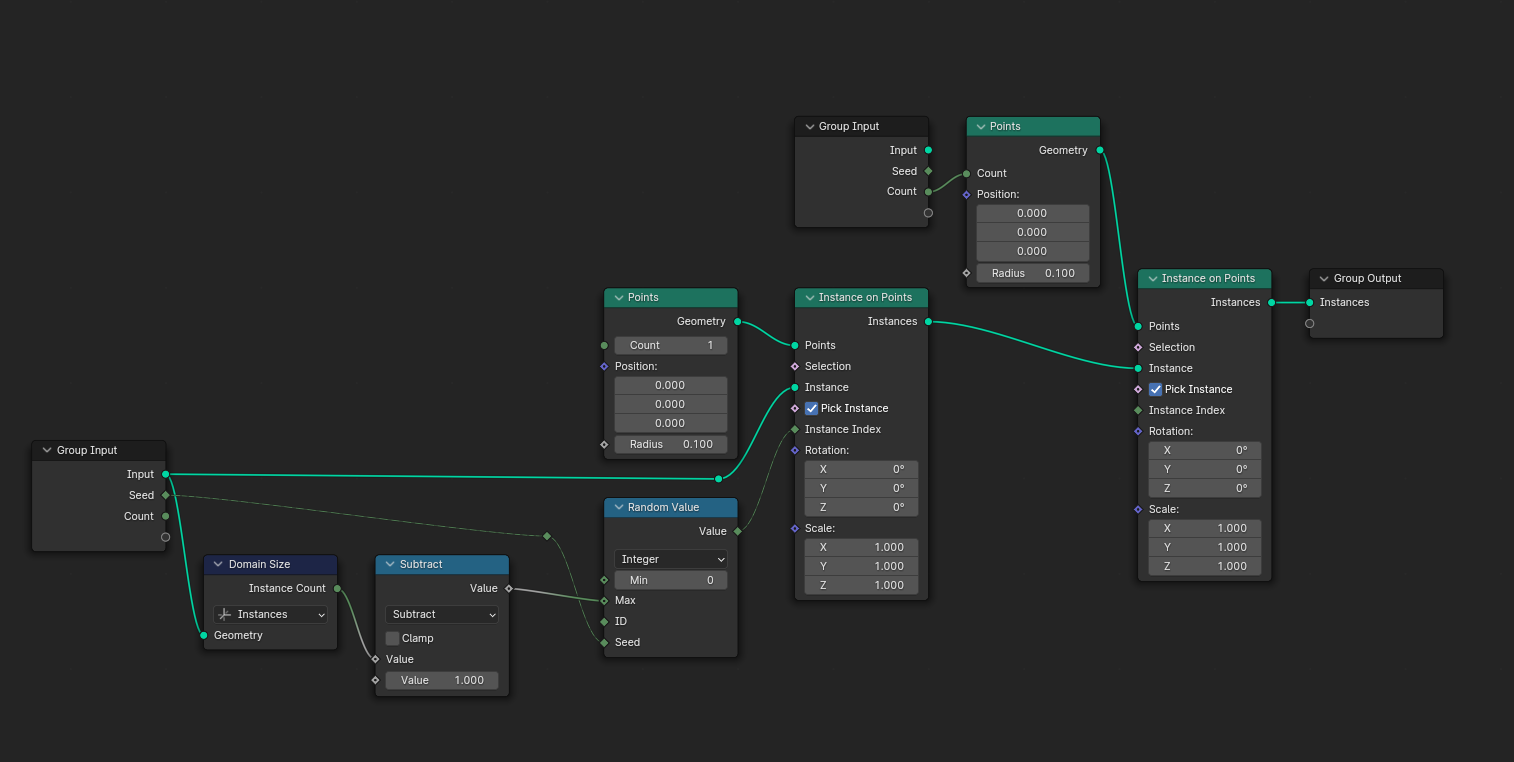Screen dimensions: 1514x762
Task: Collapse the Points node that has Count 1
Action: [x=619, y=297]
